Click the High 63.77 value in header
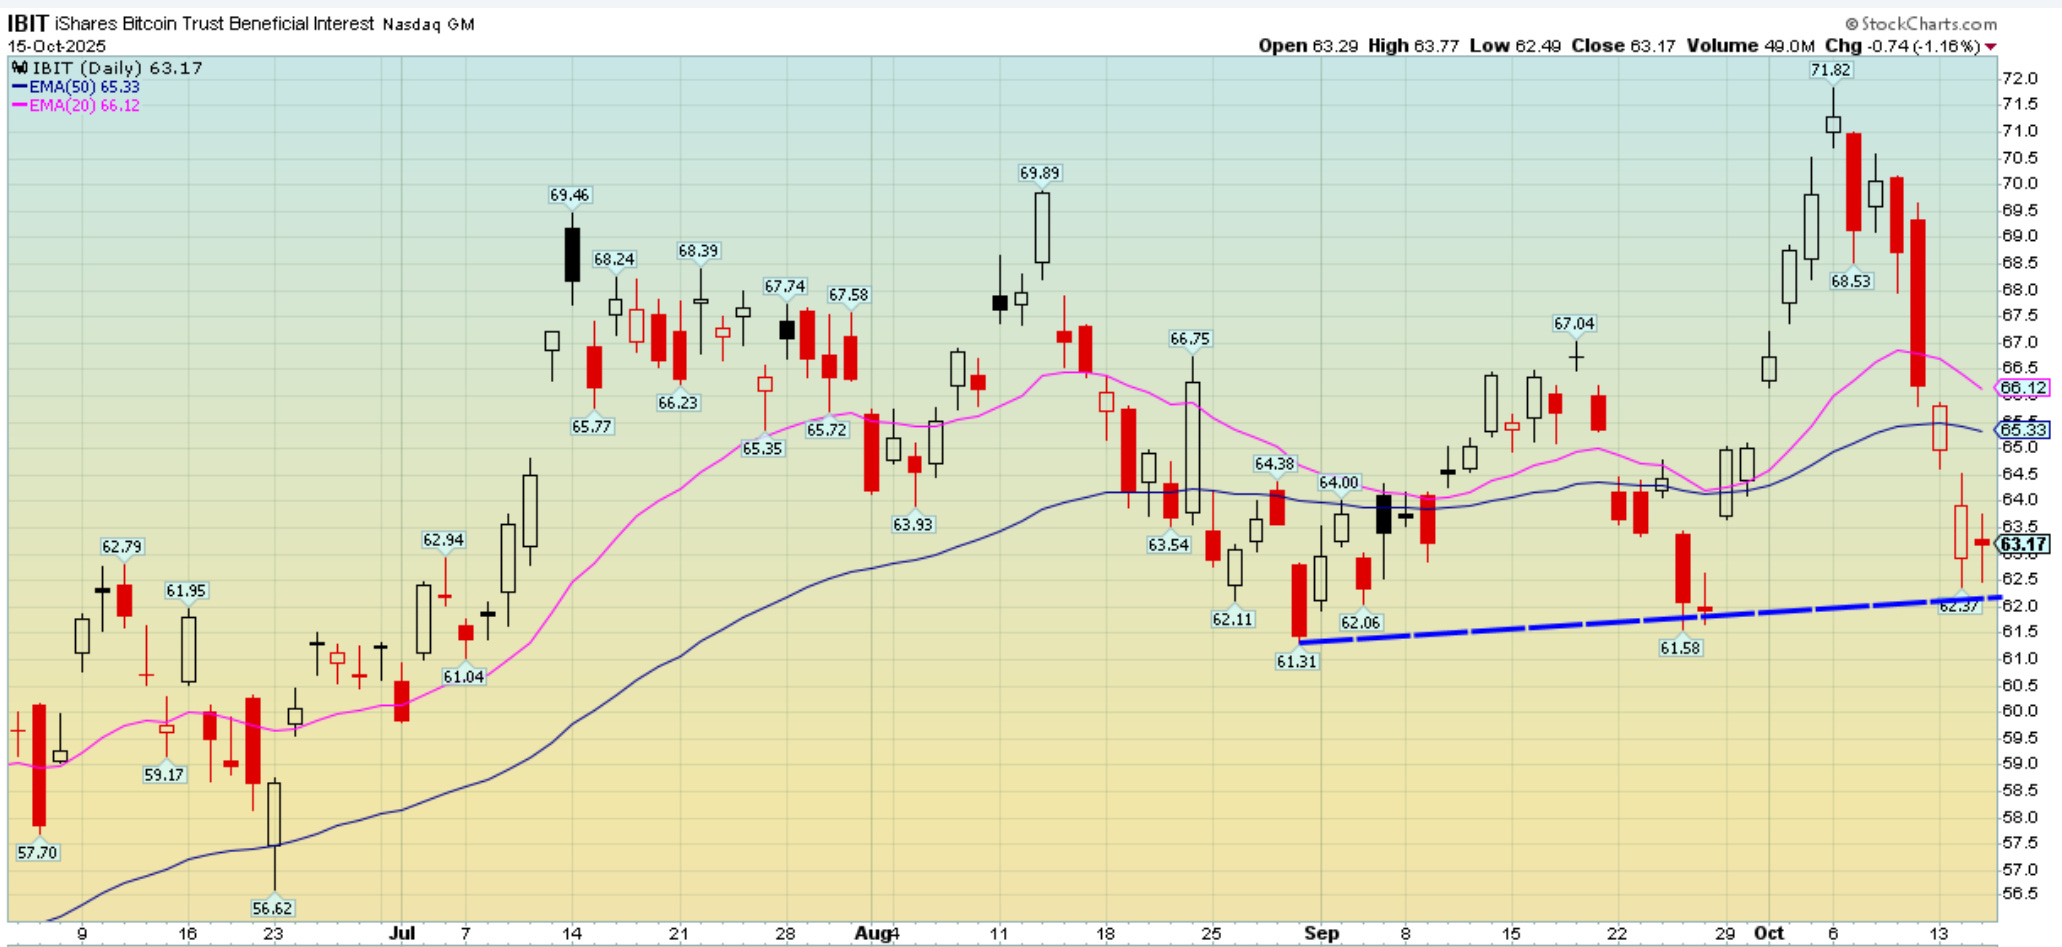Screen dimensions: 2062x947 pyautogui.click(x=1413, y=46)
